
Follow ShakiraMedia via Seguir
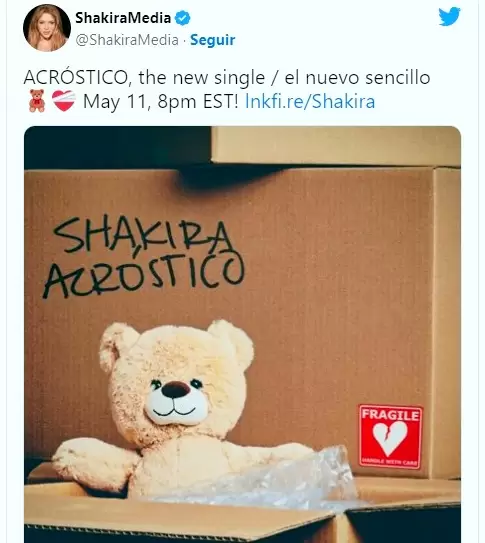coord(213,40)
